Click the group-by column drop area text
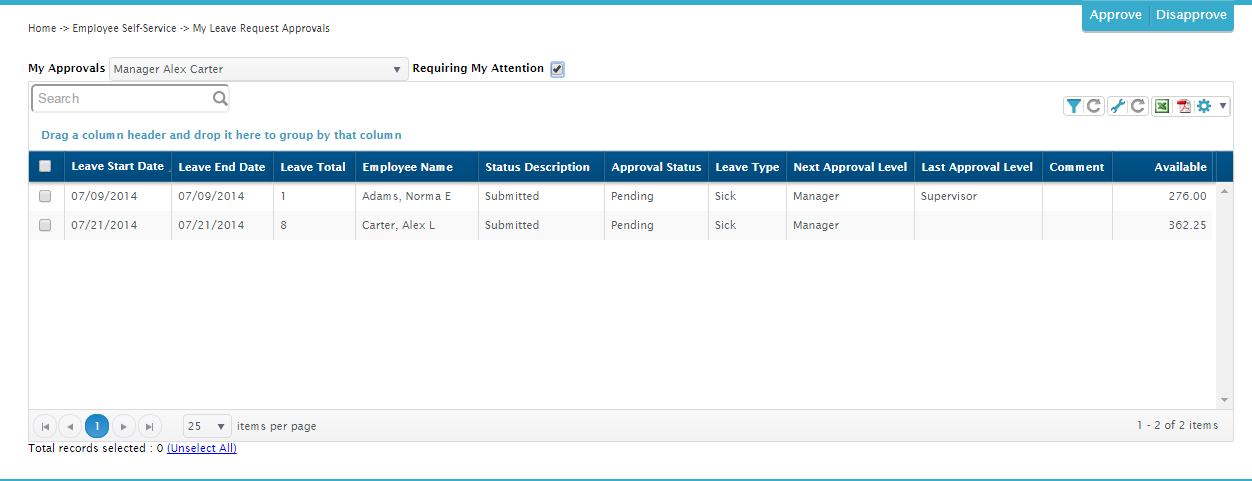Image resolution: width=1252 pixels, height=481 pixels. tap(221, 135)
